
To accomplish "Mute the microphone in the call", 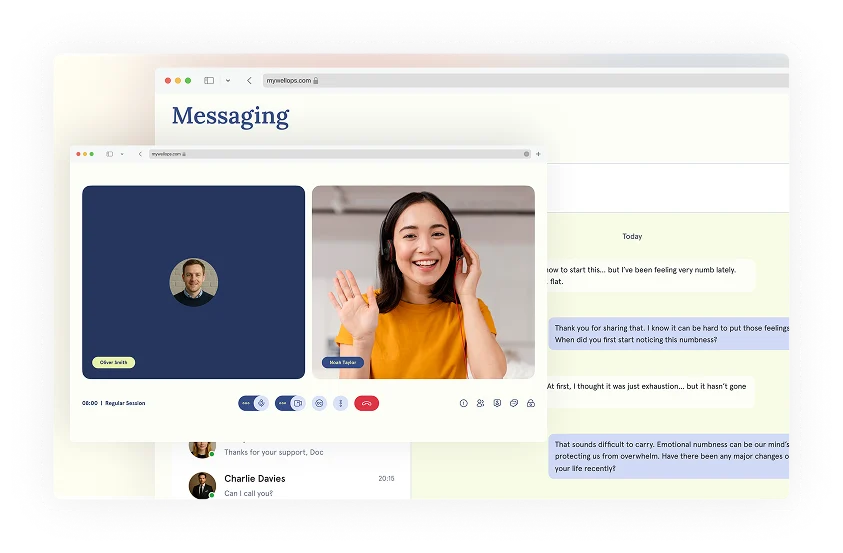I will point(261,403).
